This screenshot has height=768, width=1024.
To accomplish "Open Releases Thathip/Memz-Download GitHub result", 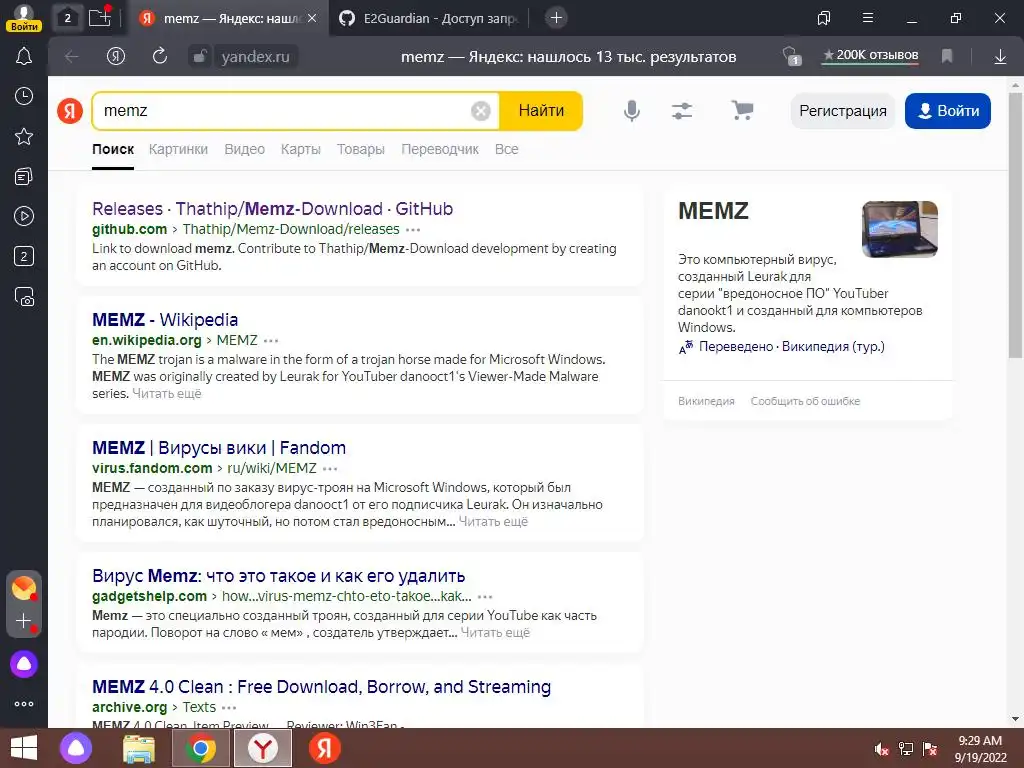I will [x=272, y=209].
